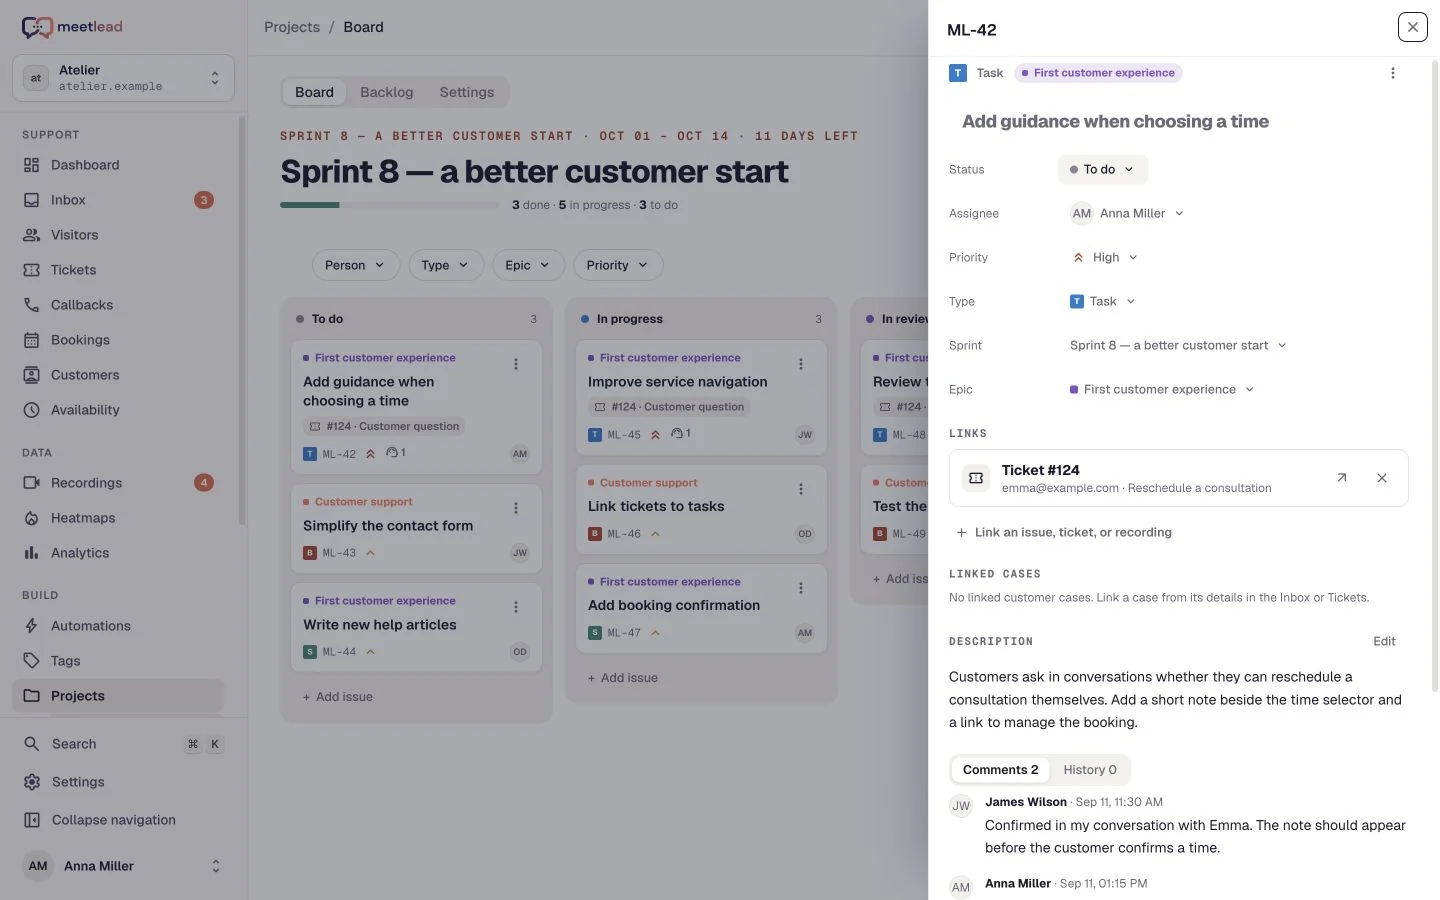Select the Comments tab

click(x=1000, y=770)
